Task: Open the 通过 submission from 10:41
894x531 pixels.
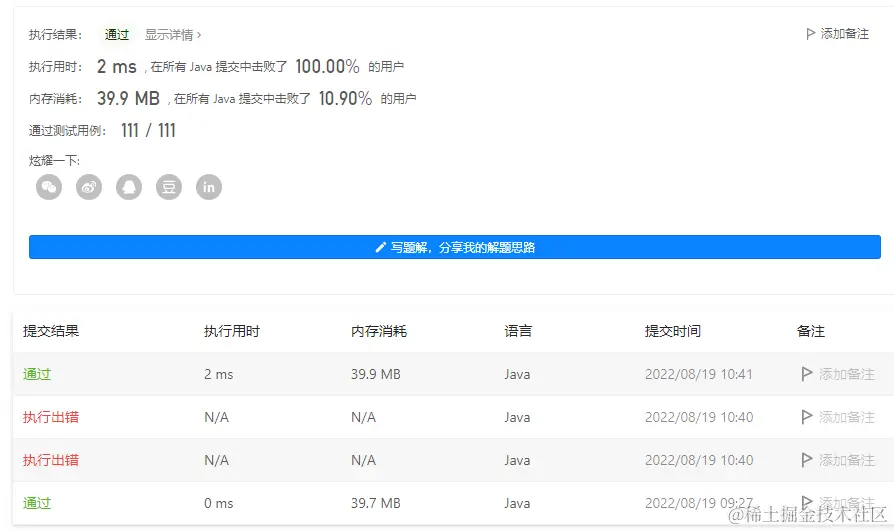Action: 37,374
